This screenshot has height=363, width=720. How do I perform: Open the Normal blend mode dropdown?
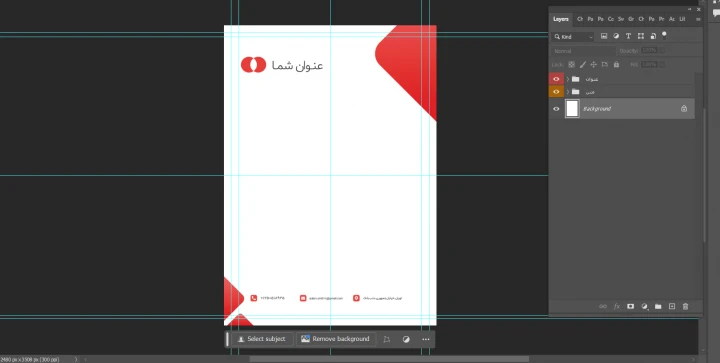[583, 51]
